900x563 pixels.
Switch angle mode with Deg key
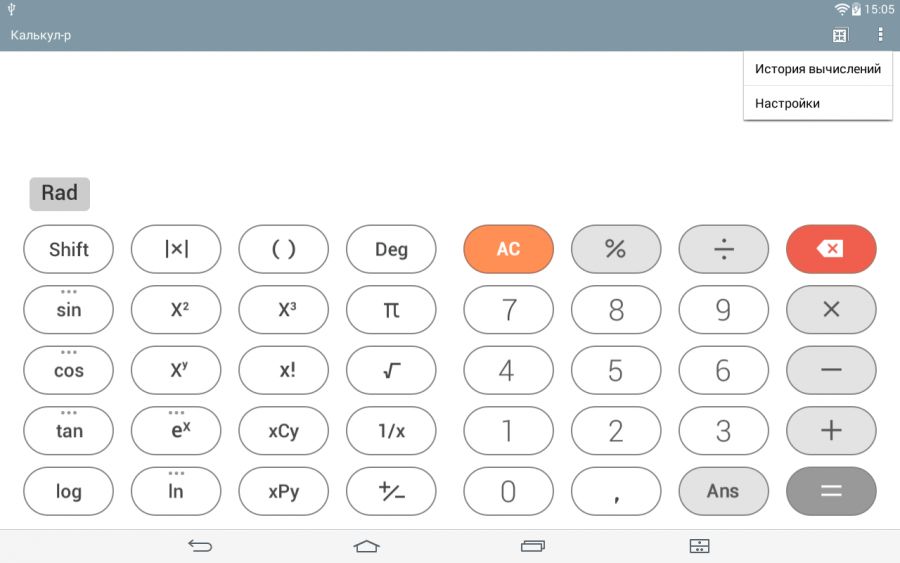point(391,249)
